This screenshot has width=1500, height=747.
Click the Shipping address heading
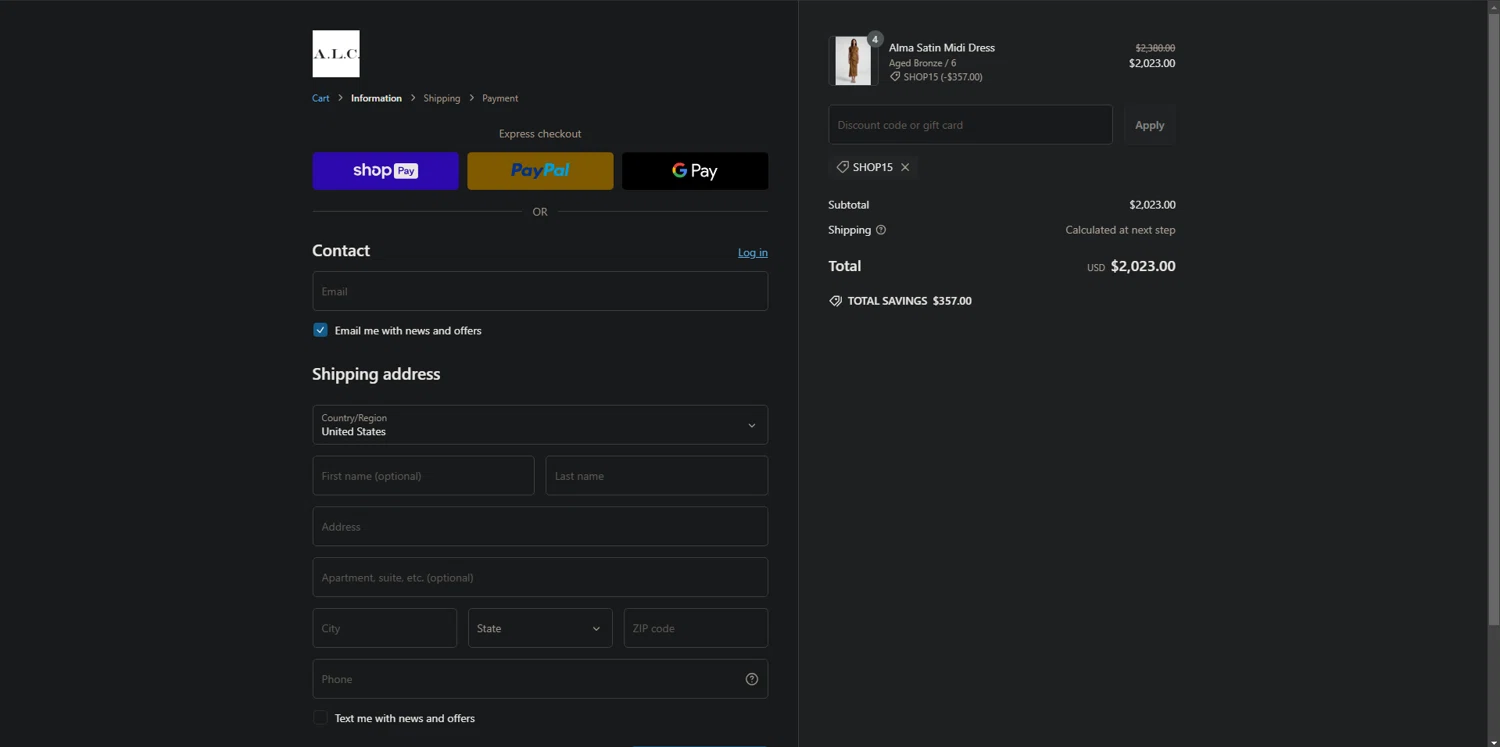point(376,374)
